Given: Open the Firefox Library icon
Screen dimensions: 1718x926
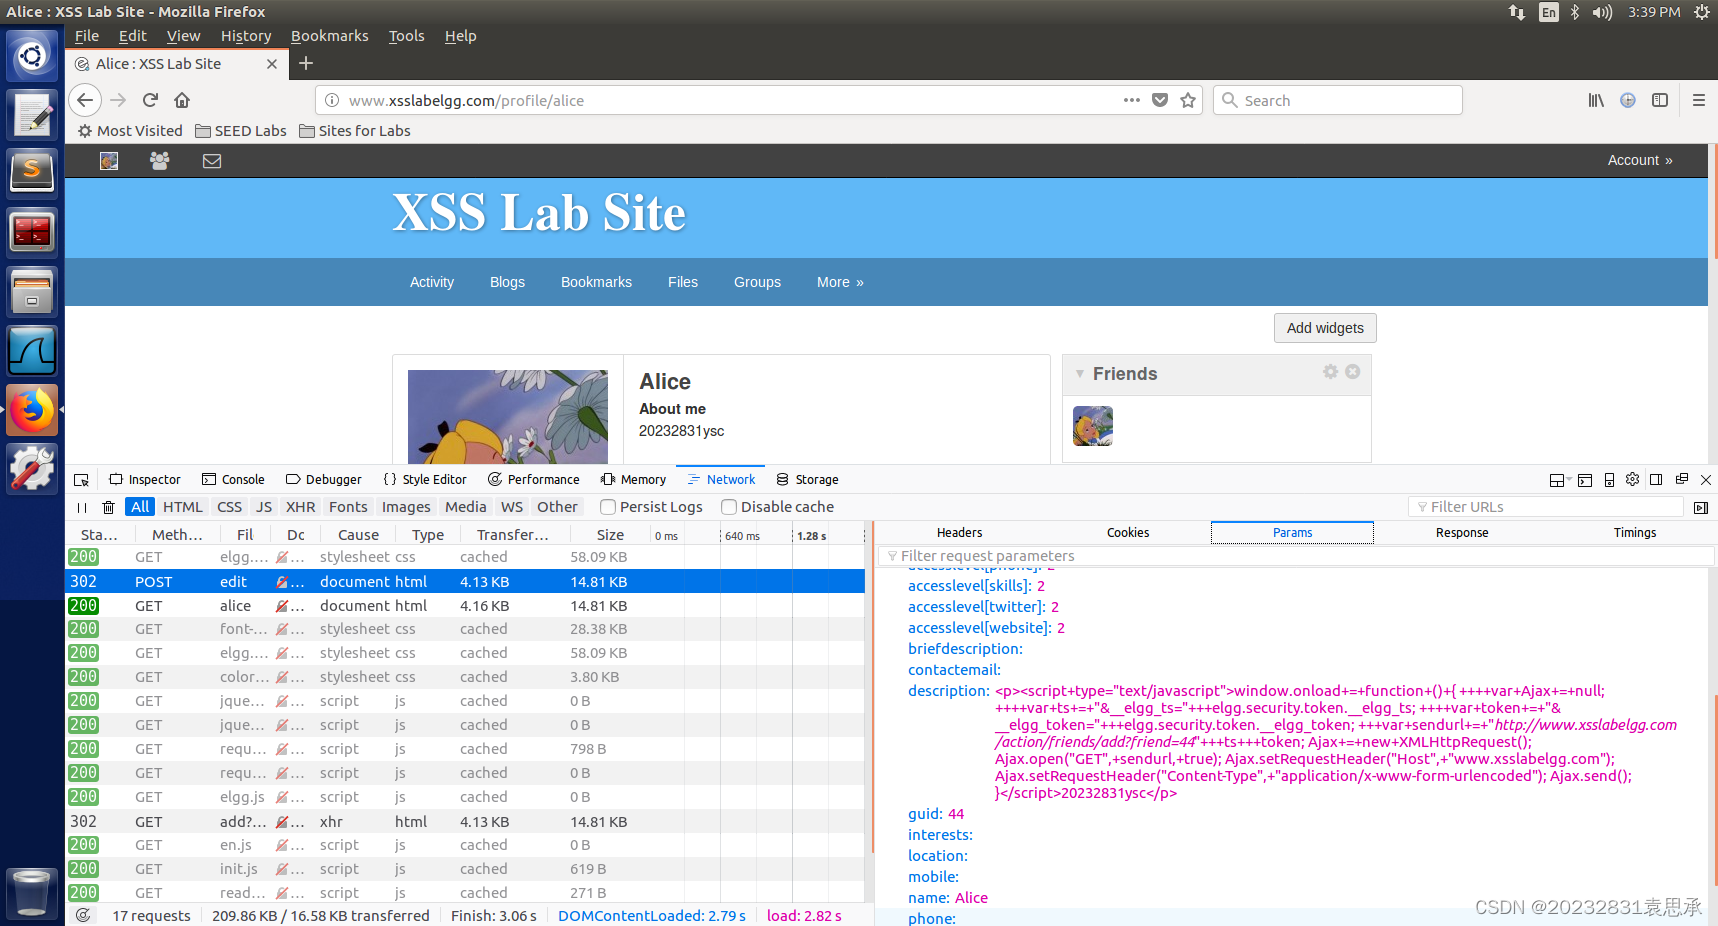Looking at the screenshot, I should coord(1596,100).
